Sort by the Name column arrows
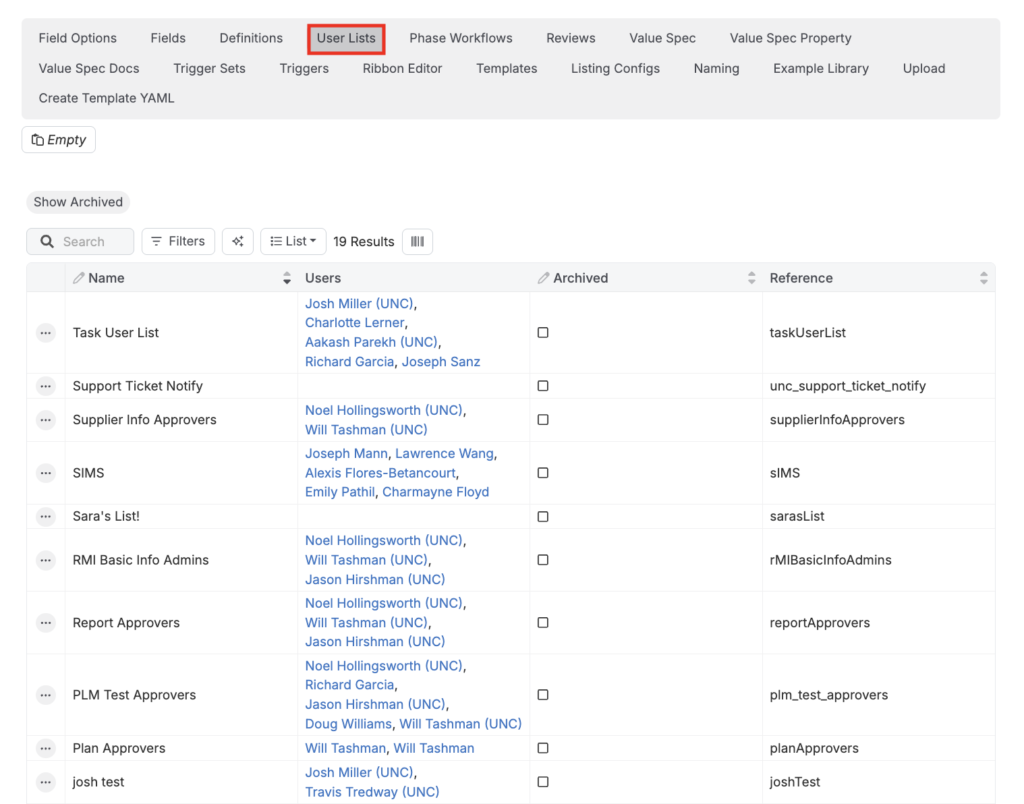 287,278
